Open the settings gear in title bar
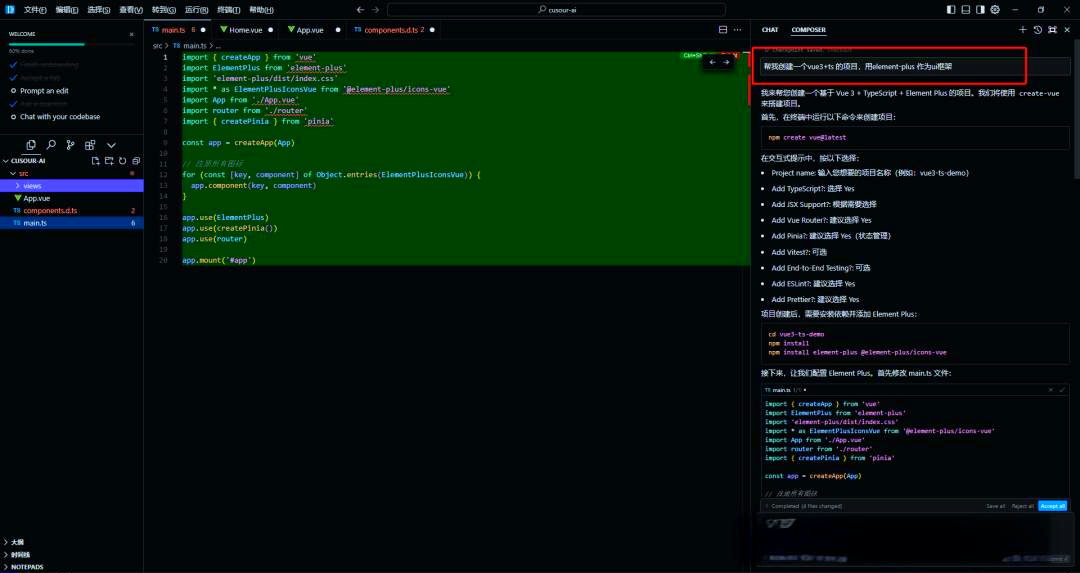Viewport: 1080px width, 573px height. (994, 9)
